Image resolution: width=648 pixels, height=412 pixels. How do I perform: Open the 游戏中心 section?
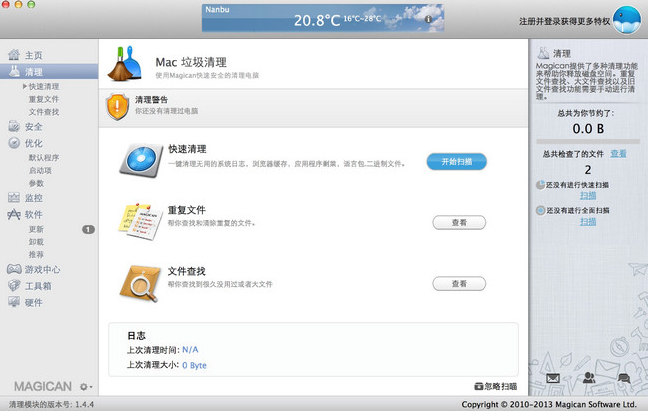[x=42, y=270]
